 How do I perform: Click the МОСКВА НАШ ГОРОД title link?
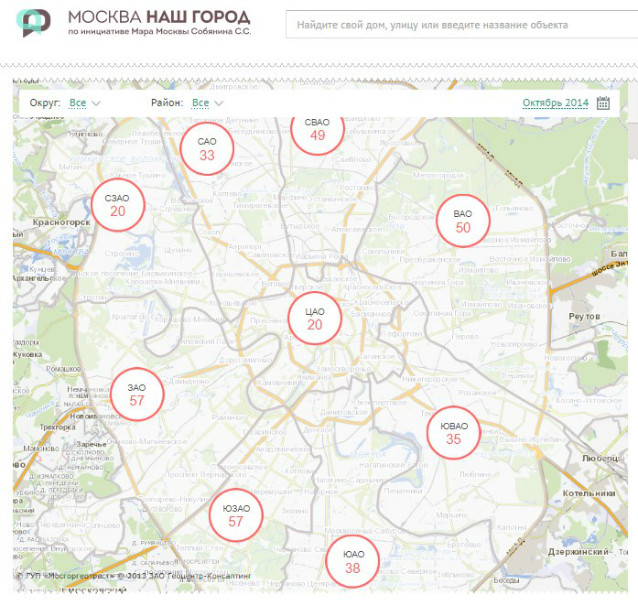point(158,17)
